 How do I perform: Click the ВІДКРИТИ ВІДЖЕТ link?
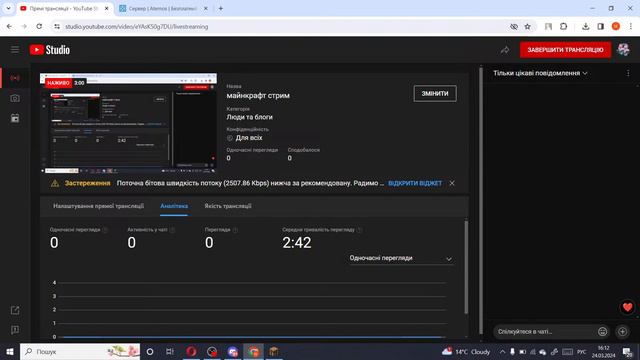click(x=415, y=183)
